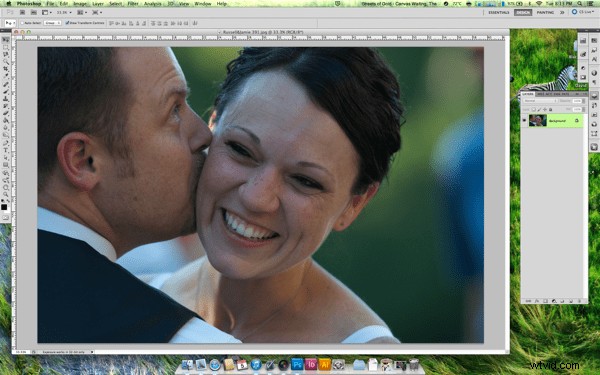This screenshot has width=600, height=375.
Task: Select the Rectangular Marquee tool
Action: point(5,47)
